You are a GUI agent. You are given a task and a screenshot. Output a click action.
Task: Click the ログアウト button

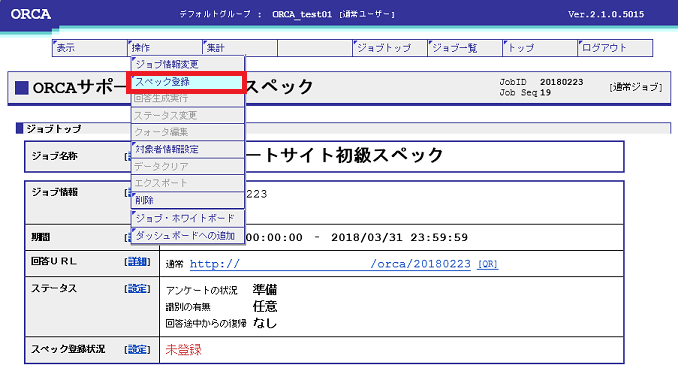point(615,48)
